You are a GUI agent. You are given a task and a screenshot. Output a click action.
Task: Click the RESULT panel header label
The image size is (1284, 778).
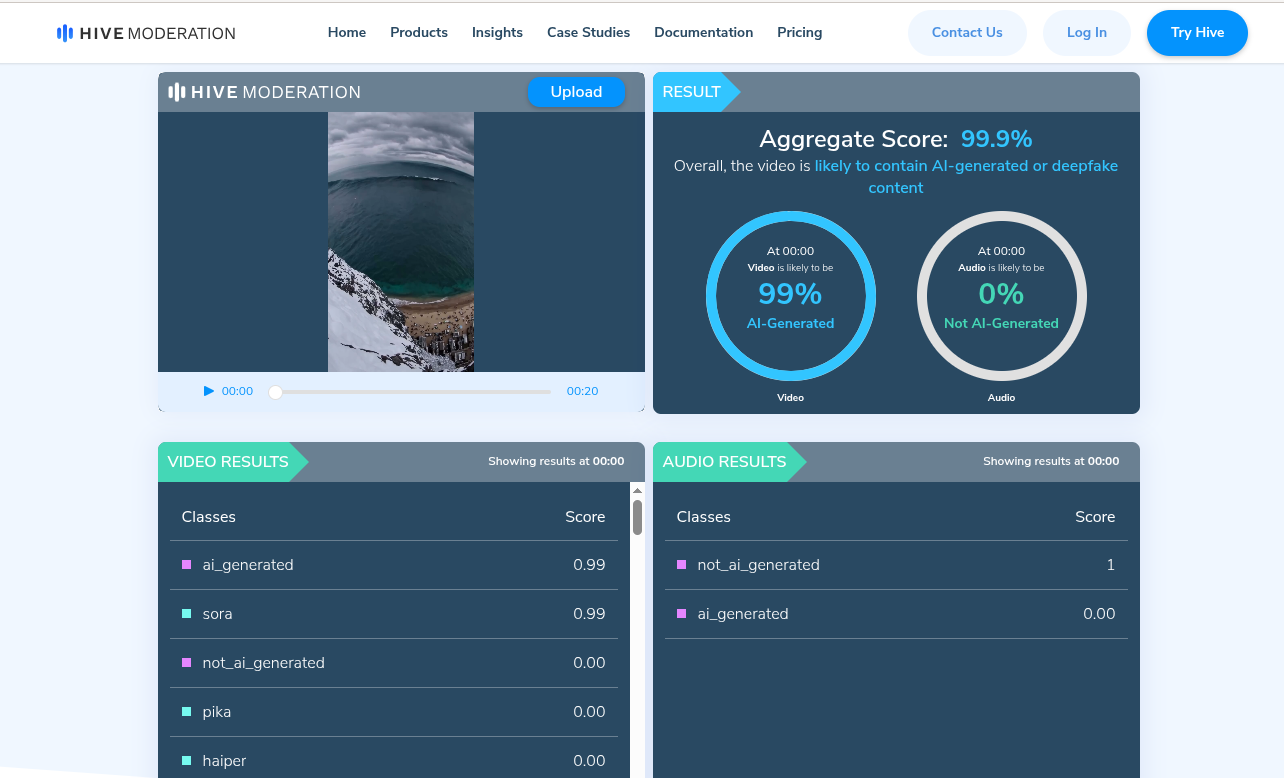pyautogui.click(x=691, y=92)
